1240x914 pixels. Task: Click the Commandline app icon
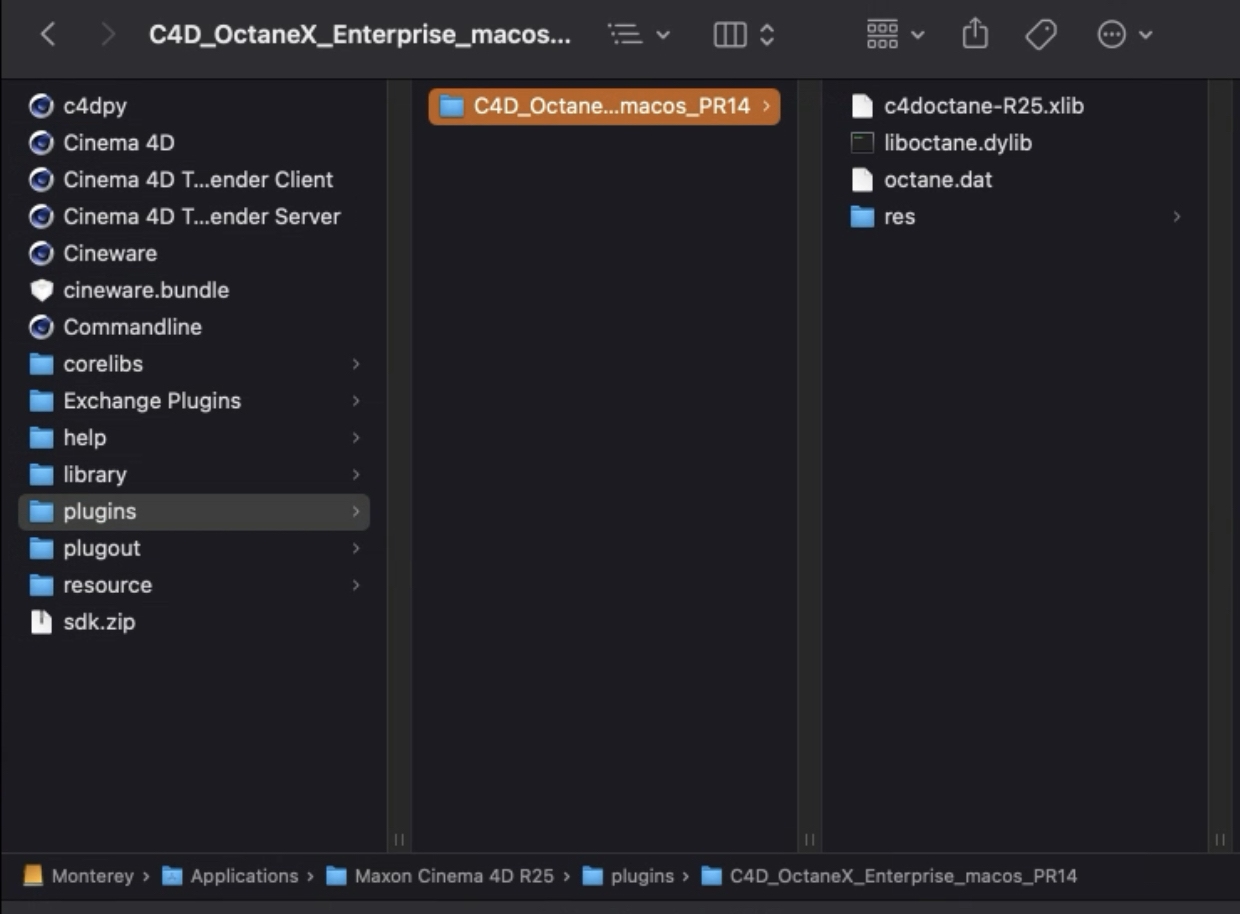coord(41,327)
